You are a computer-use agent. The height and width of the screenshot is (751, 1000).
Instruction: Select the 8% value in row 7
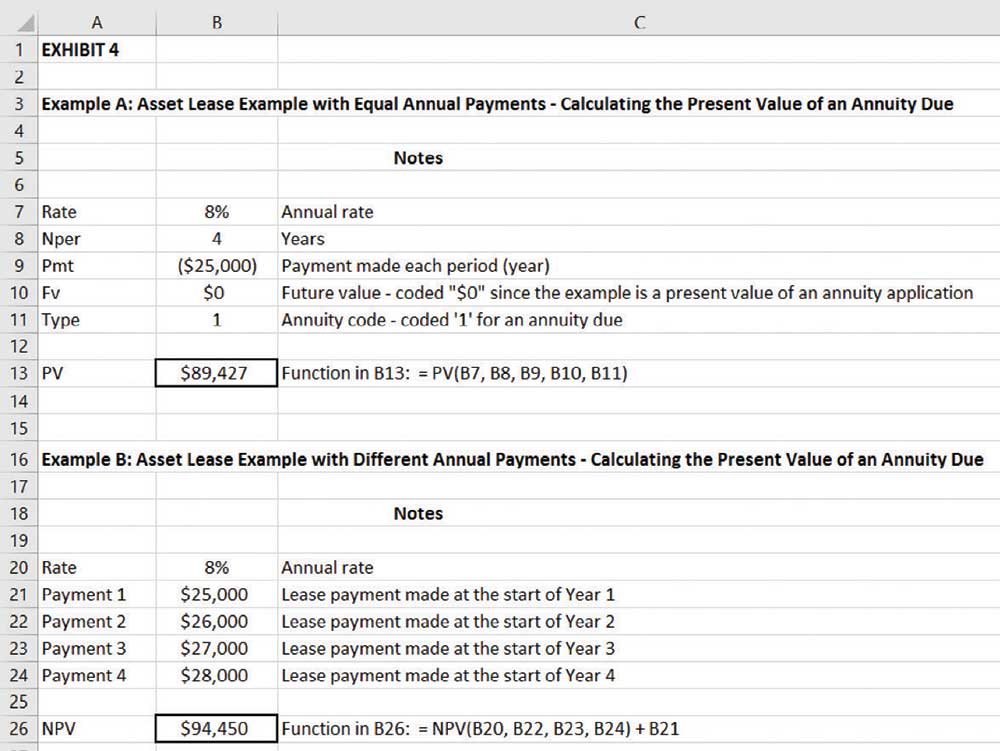pyautogui.click(x=217, y=212)
